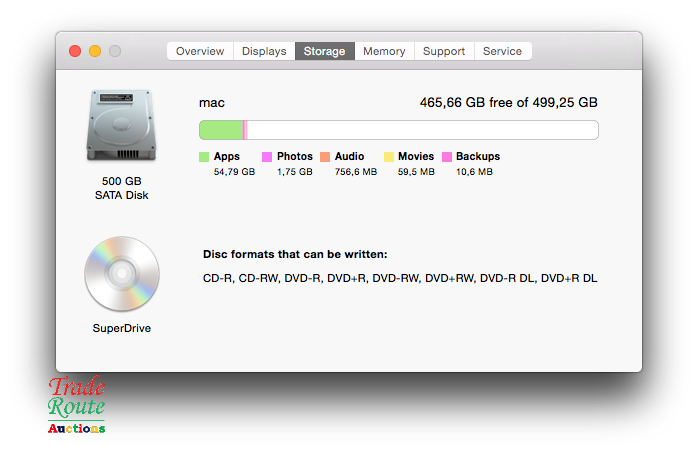Image resolution: width=698 pixels, height=452 pixels.
Task: Open the Support tab
Action: coord(444,51)
